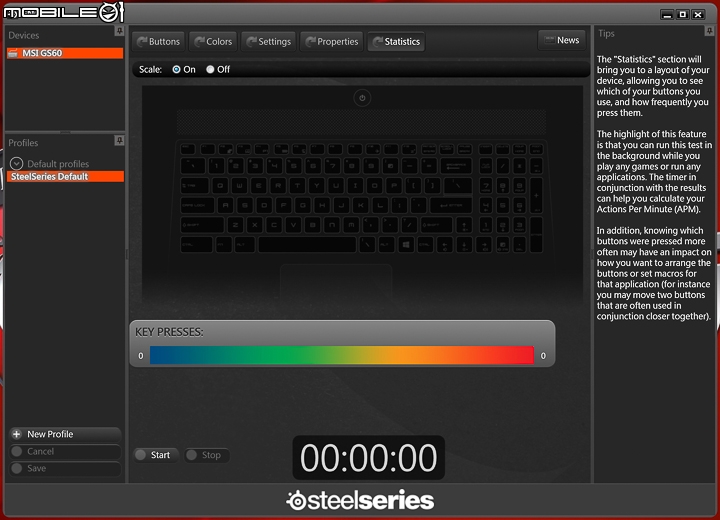Select the SteelSeries Default profile
The image size is (720, 520).
65,176
